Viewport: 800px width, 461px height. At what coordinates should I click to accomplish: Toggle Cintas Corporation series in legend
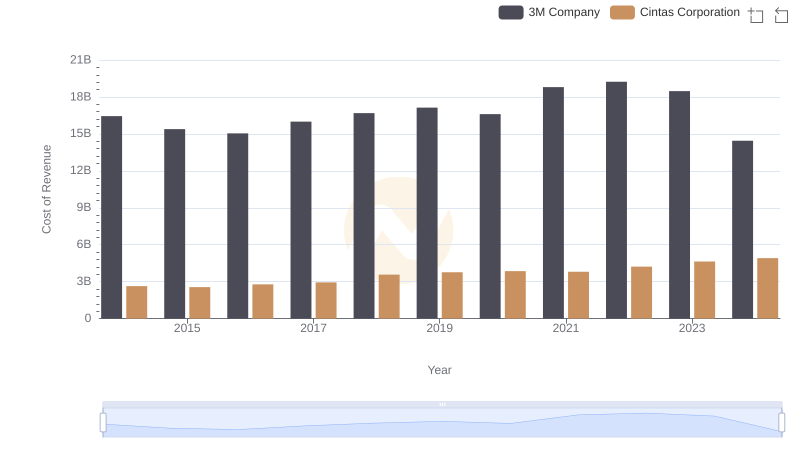pyautogui.click(x=674, y=12)
